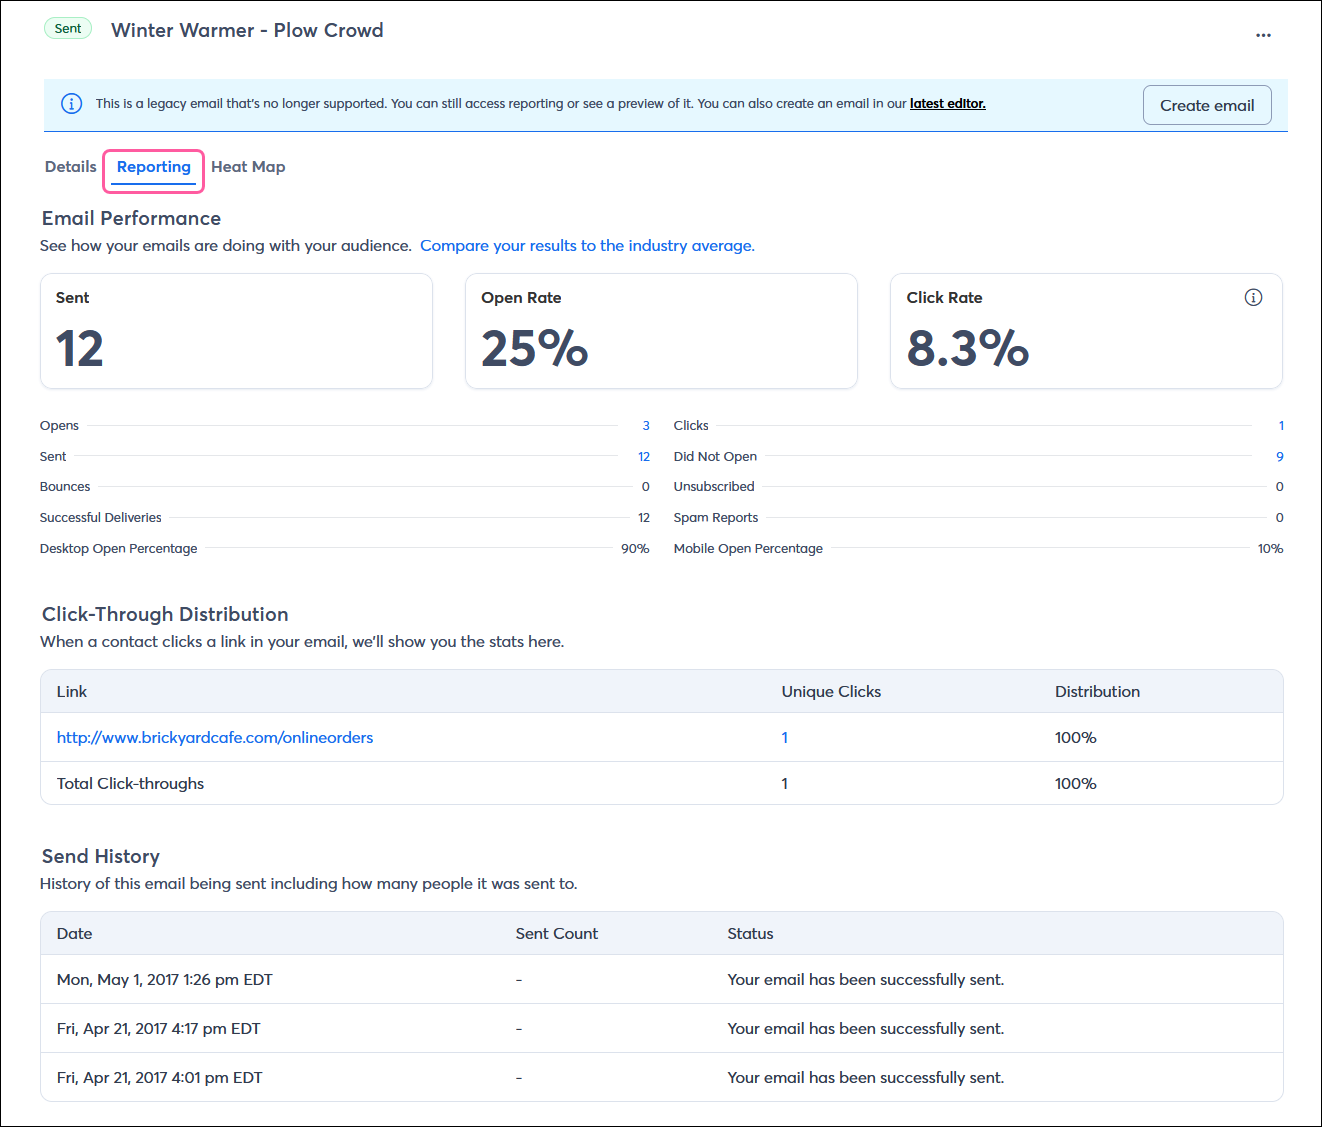Click the Desktop Open Percentage value 90%
Screen dimensions: 1322x1127
click(635, 549)
